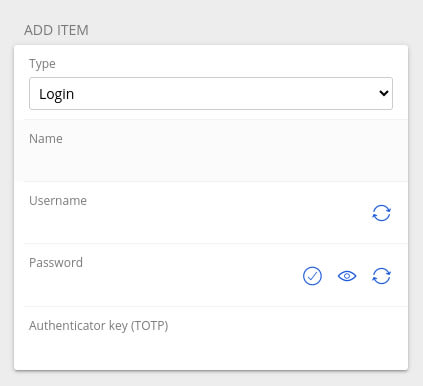
Task: Click the Username label
Action: click(x=58, y=201)
